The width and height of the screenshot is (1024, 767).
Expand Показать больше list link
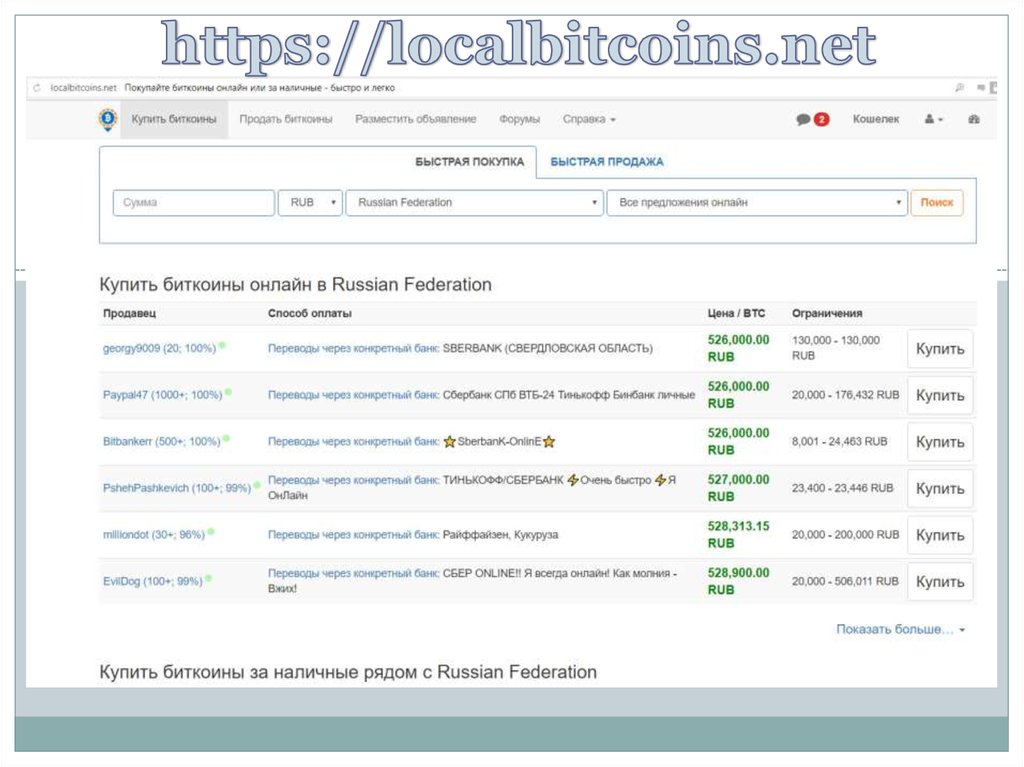pyautogui.click(x=901, y=629)
